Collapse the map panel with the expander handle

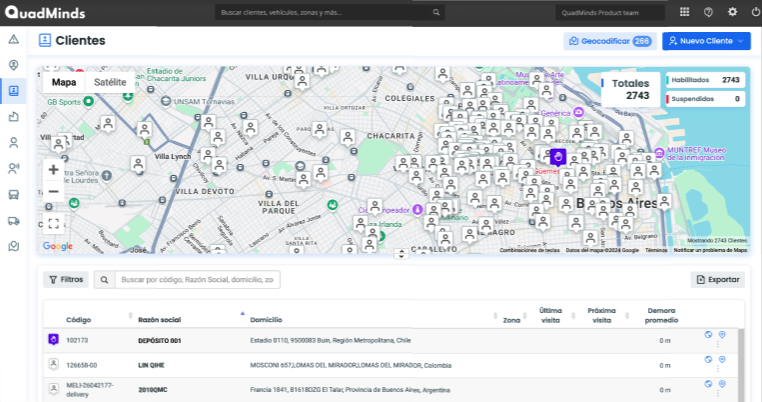401,254
